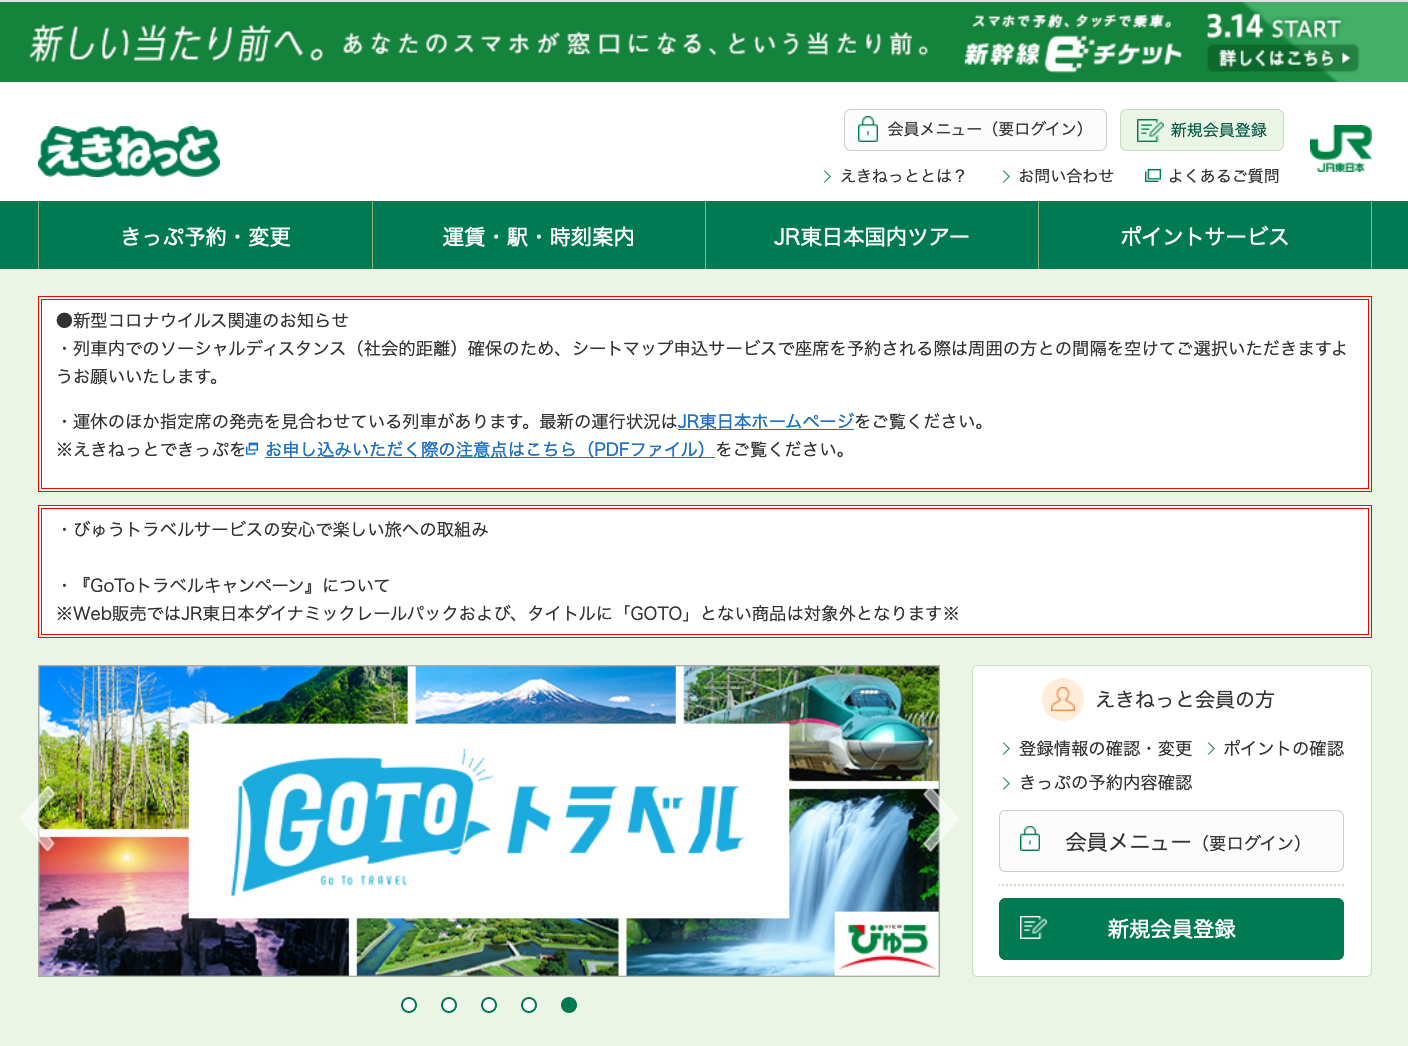Click the GoTo トラベル banner image
This screenshot has width=1408, height=1046.
488,820
